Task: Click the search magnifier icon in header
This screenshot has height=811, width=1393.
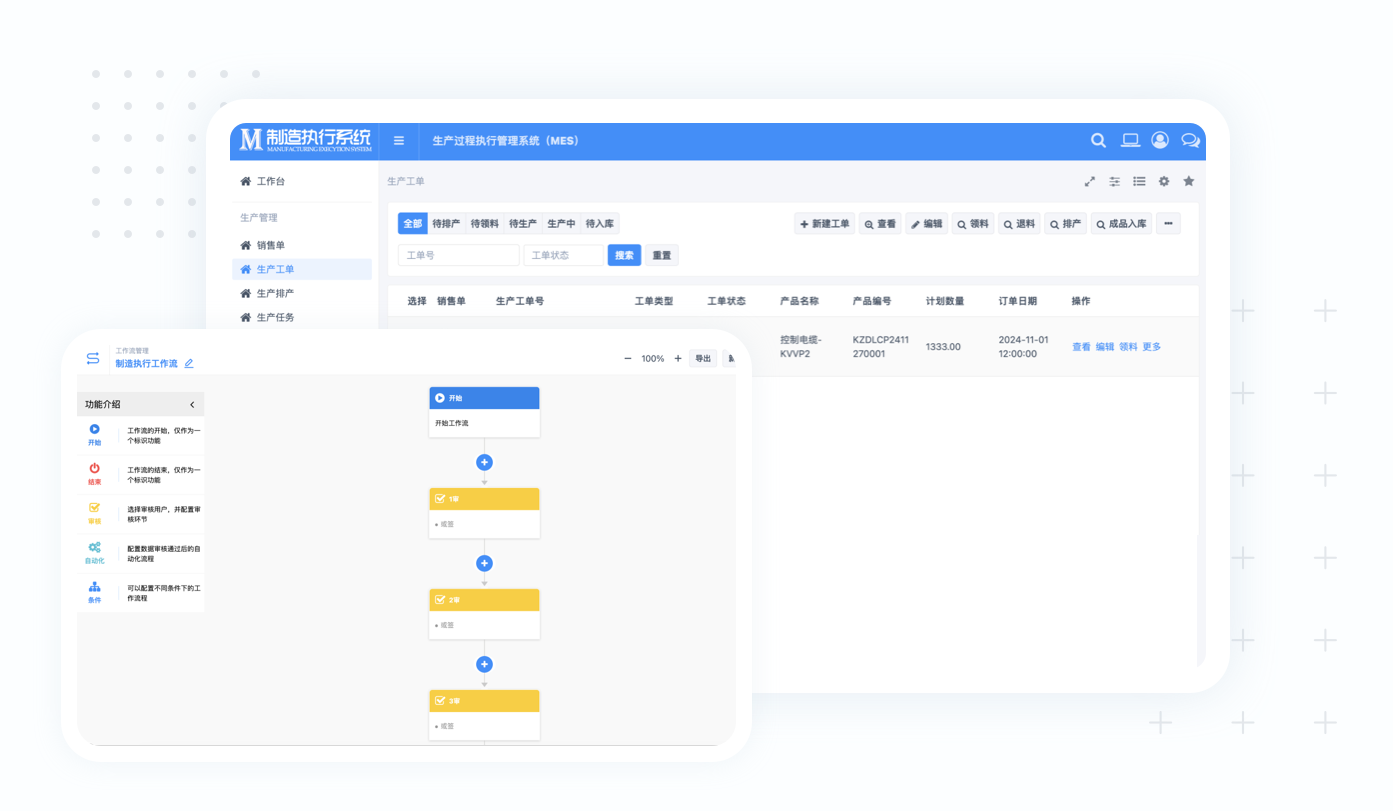Action: coord(1098,141)
